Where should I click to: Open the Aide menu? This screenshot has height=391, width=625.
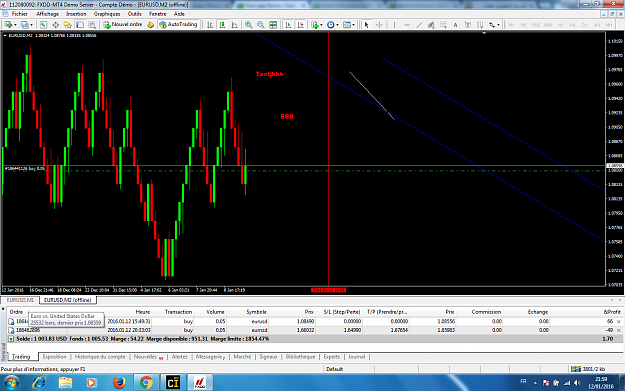[x=179, y=14]
